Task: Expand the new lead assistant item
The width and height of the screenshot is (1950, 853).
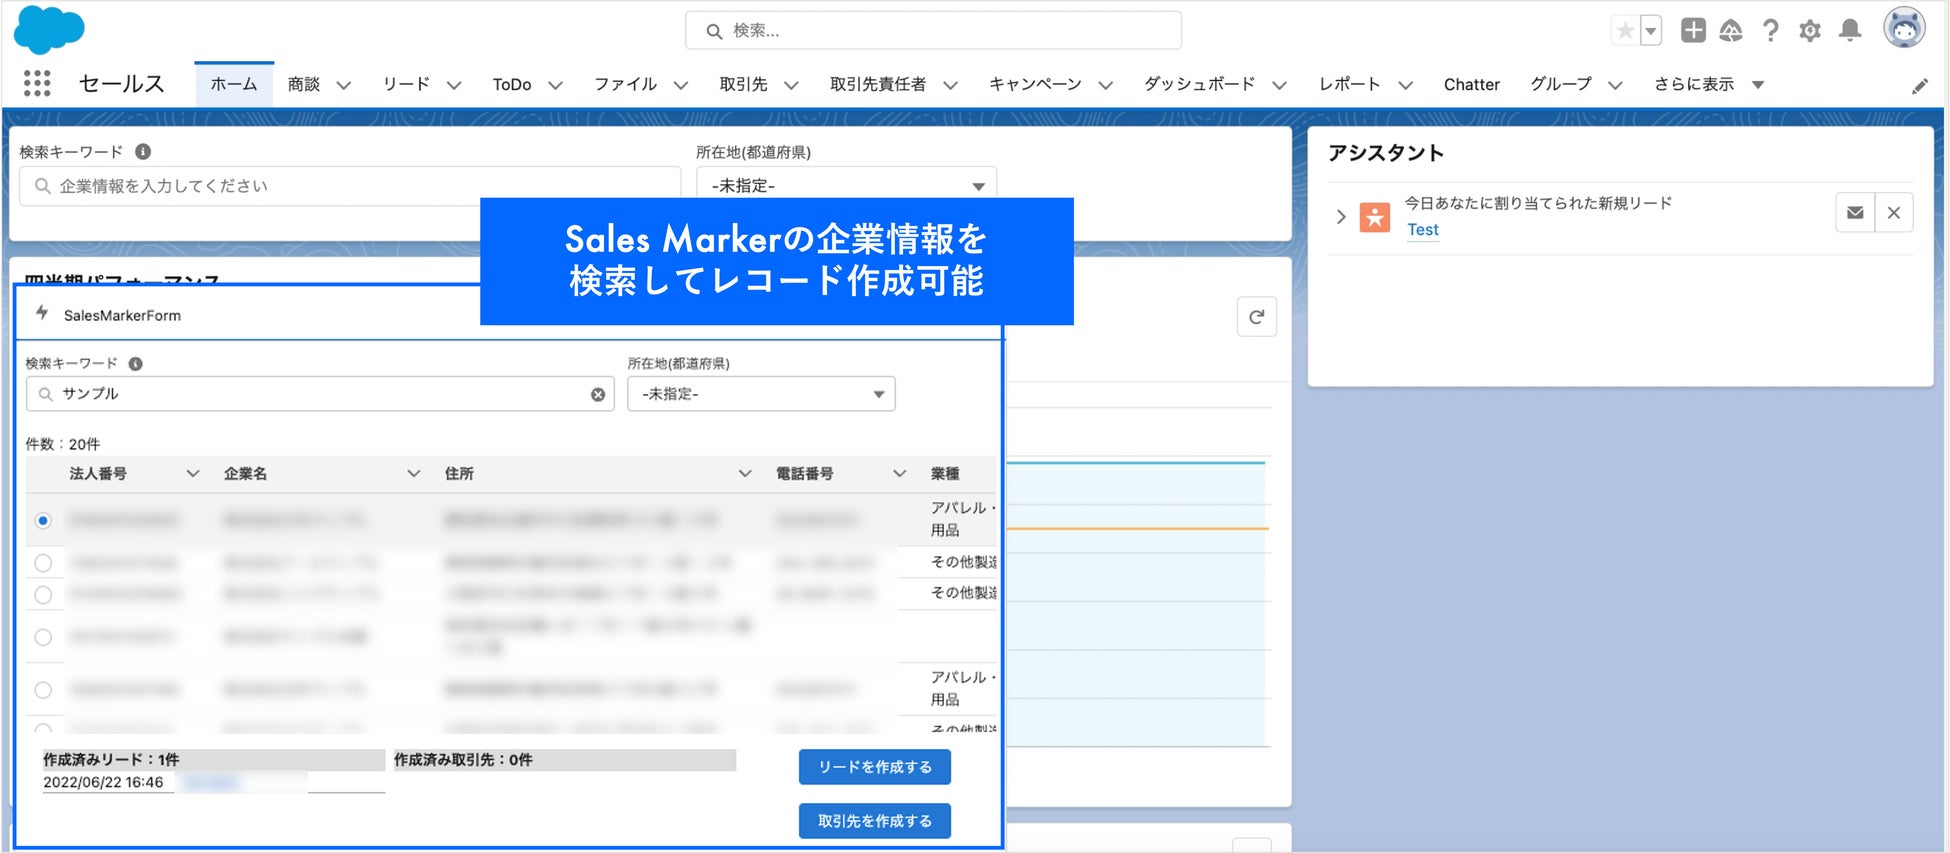Action: tap(1341, 216)
